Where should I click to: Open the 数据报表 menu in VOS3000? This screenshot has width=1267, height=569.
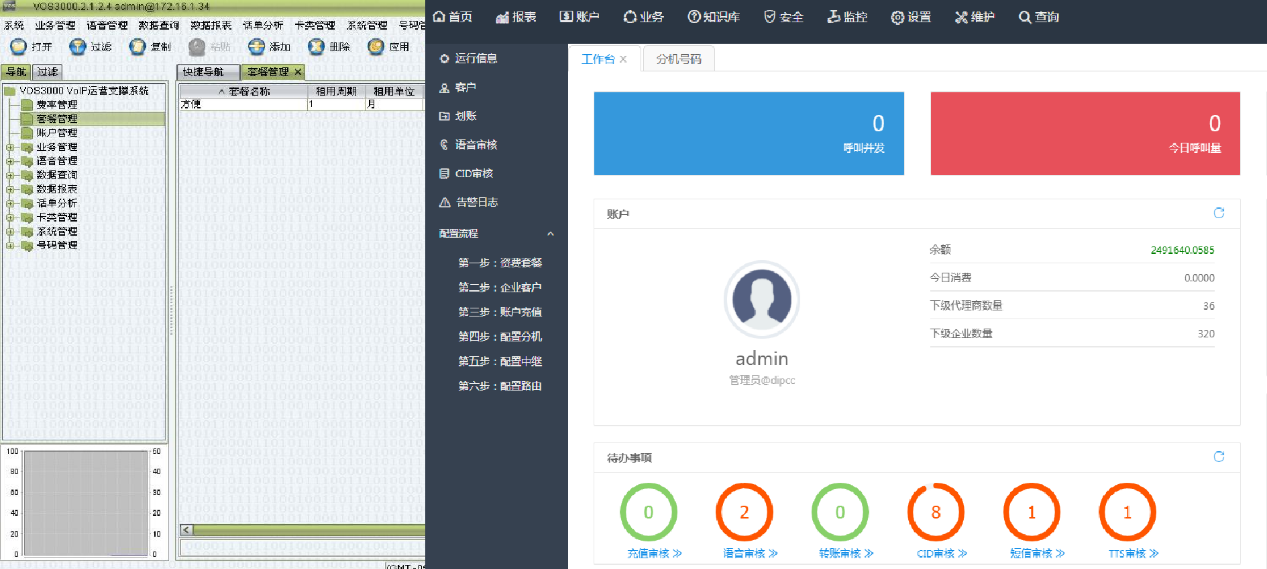tap(210, 25)
